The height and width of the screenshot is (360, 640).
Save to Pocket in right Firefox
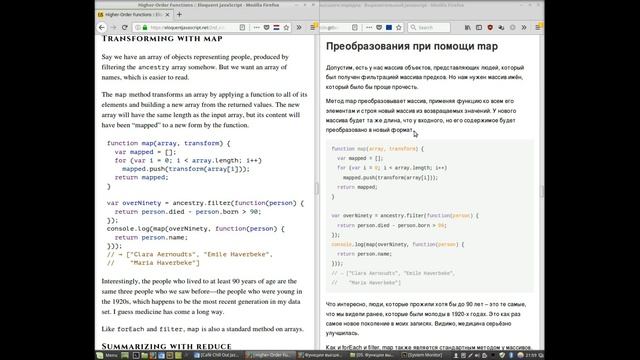(x=379, y=27)
